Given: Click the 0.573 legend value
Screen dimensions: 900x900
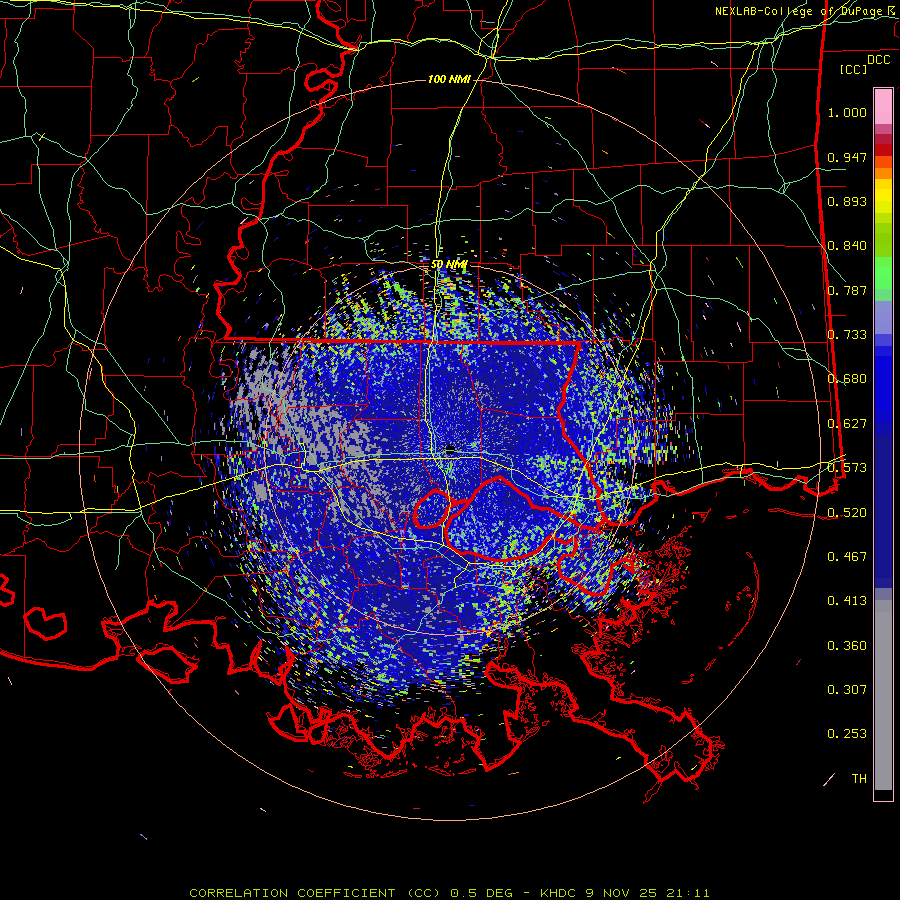Looking at the screenshot, I should pyautogui.click(x=847, y=468).
